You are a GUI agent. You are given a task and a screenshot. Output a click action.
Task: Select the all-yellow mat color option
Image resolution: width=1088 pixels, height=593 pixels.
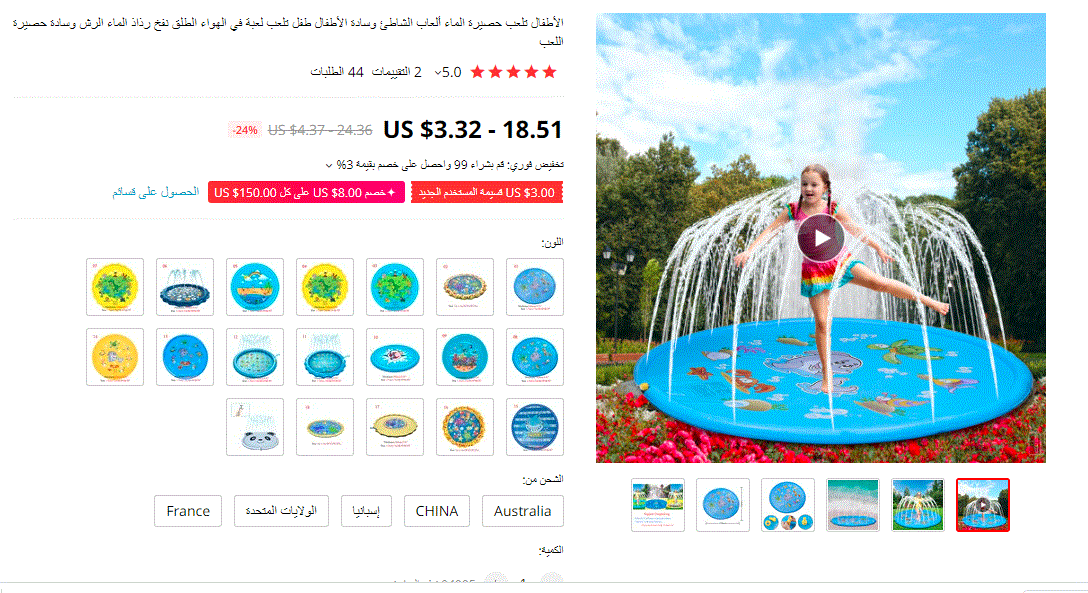pos(114,356)
